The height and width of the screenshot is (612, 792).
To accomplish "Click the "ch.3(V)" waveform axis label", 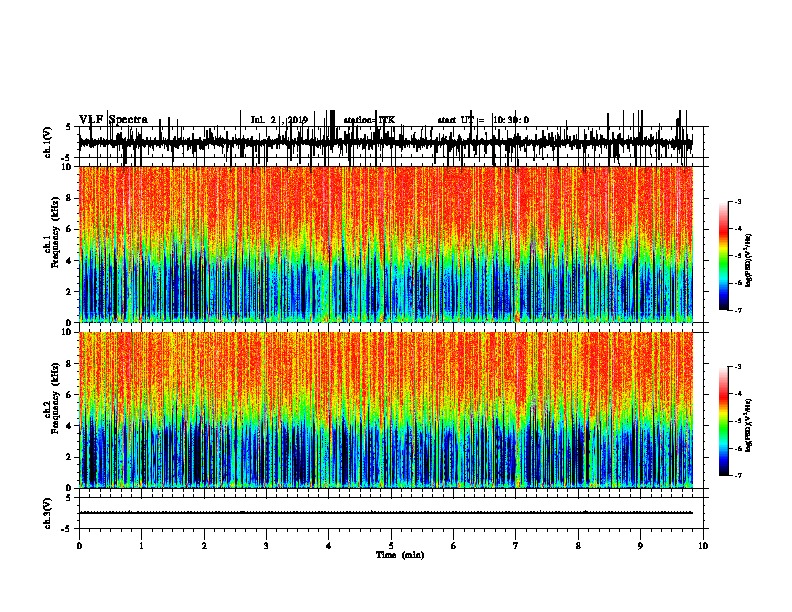I will pos(48,513).
